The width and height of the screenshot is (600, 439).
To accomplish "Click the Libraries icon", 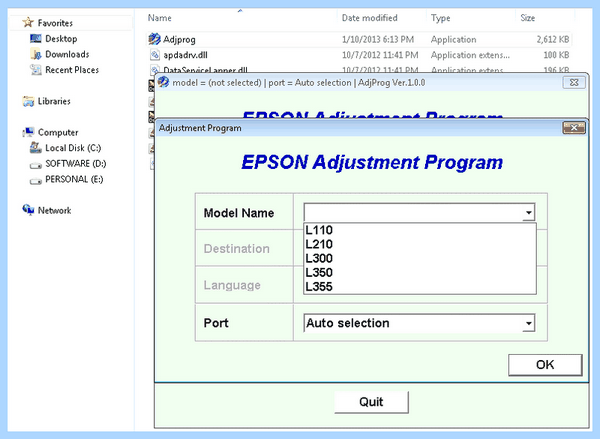I will click(28, 101).
